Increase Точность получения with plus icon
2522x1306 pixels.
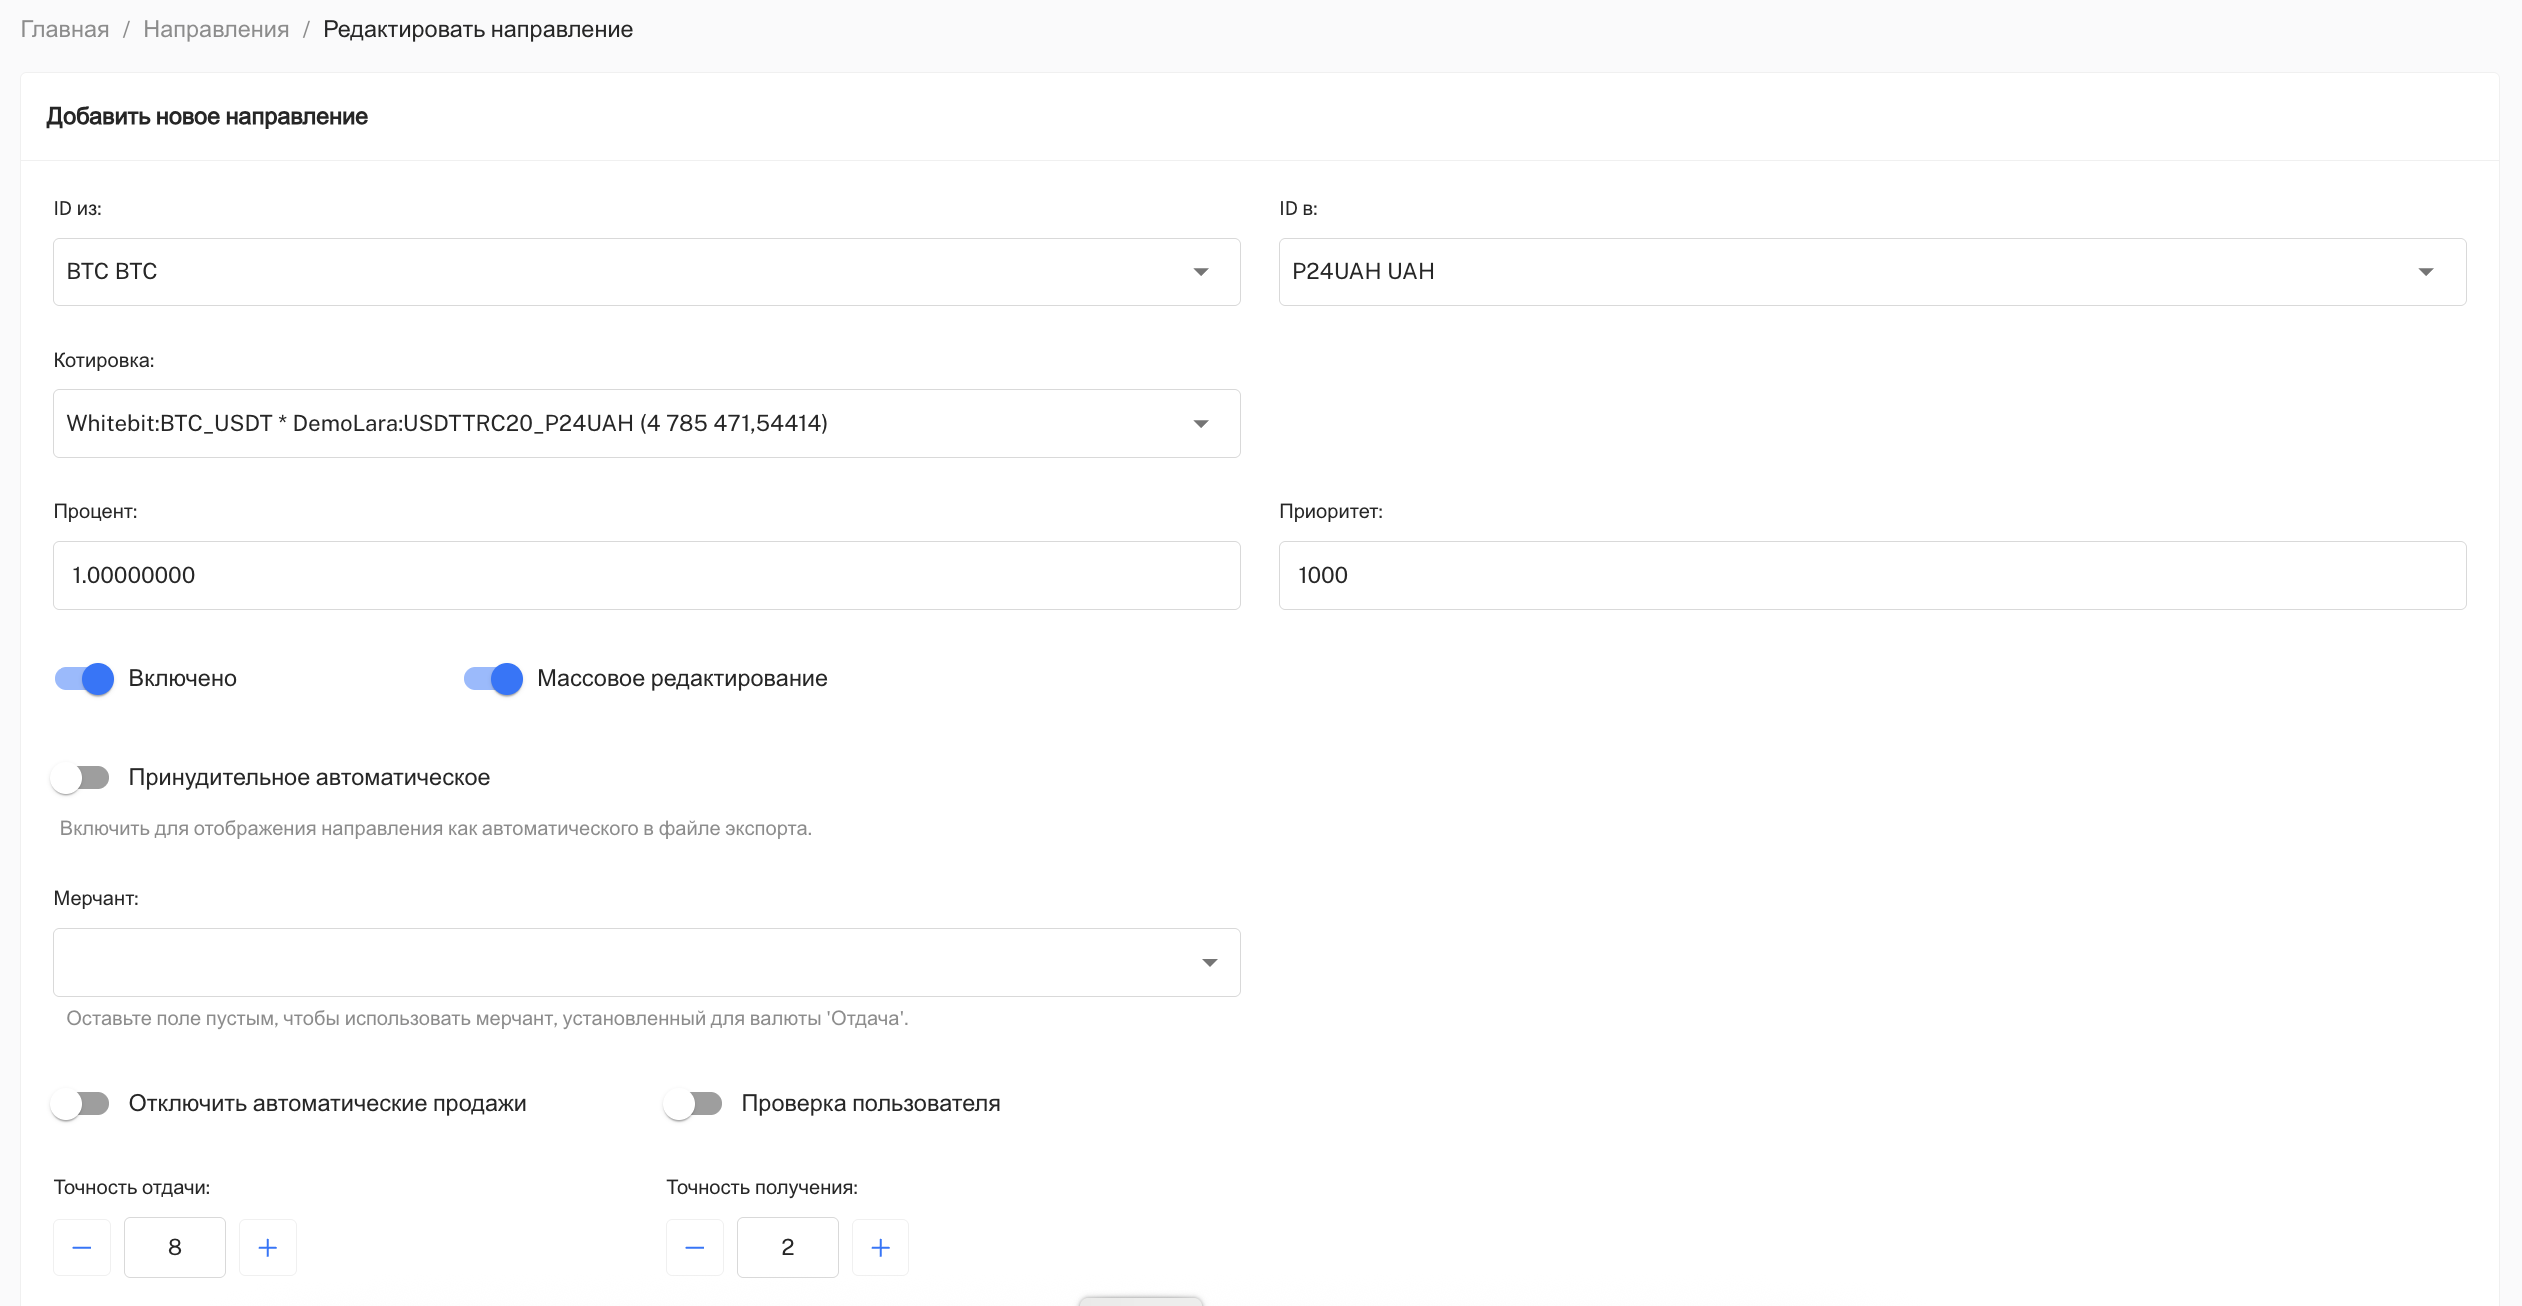880,1247
